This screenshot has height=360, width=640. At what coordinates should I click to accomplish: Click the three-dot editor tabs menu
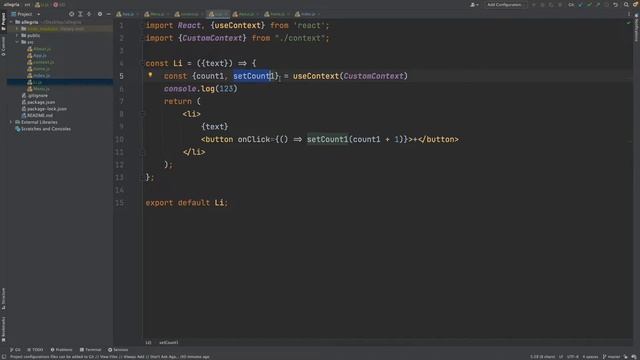click(629, 14)
